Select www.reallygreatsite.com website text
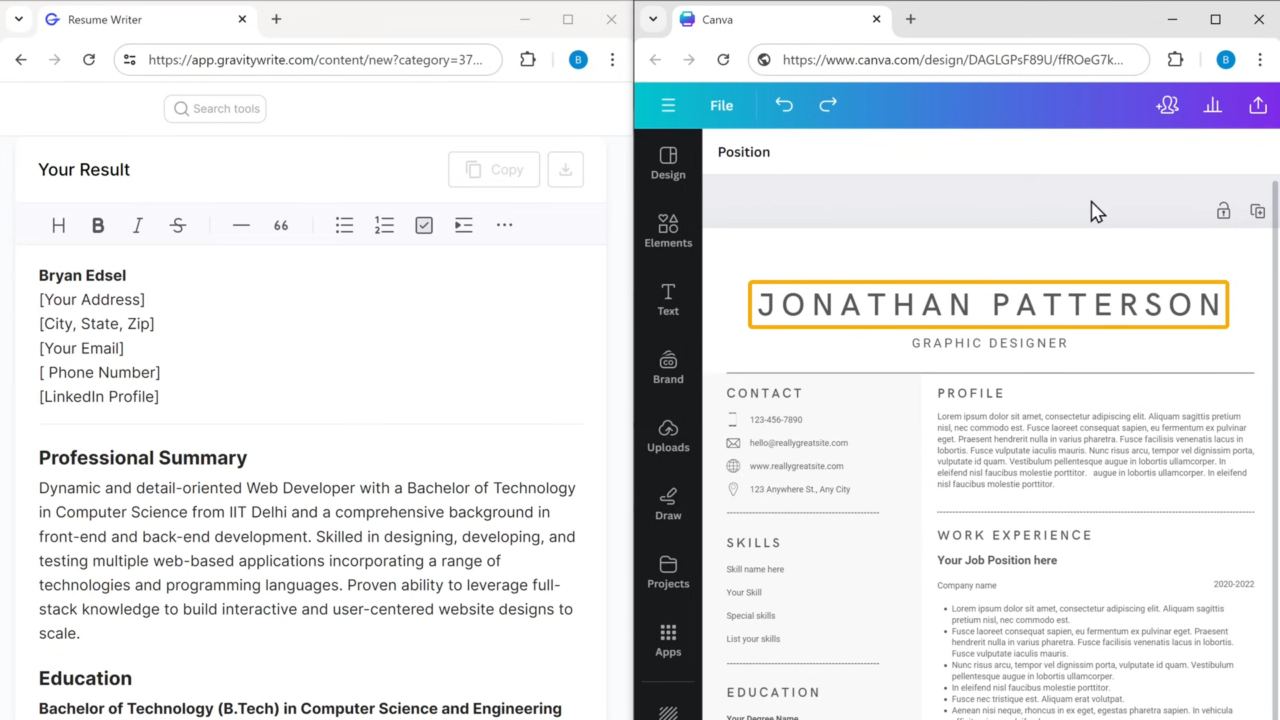 [x=797, y=466]
